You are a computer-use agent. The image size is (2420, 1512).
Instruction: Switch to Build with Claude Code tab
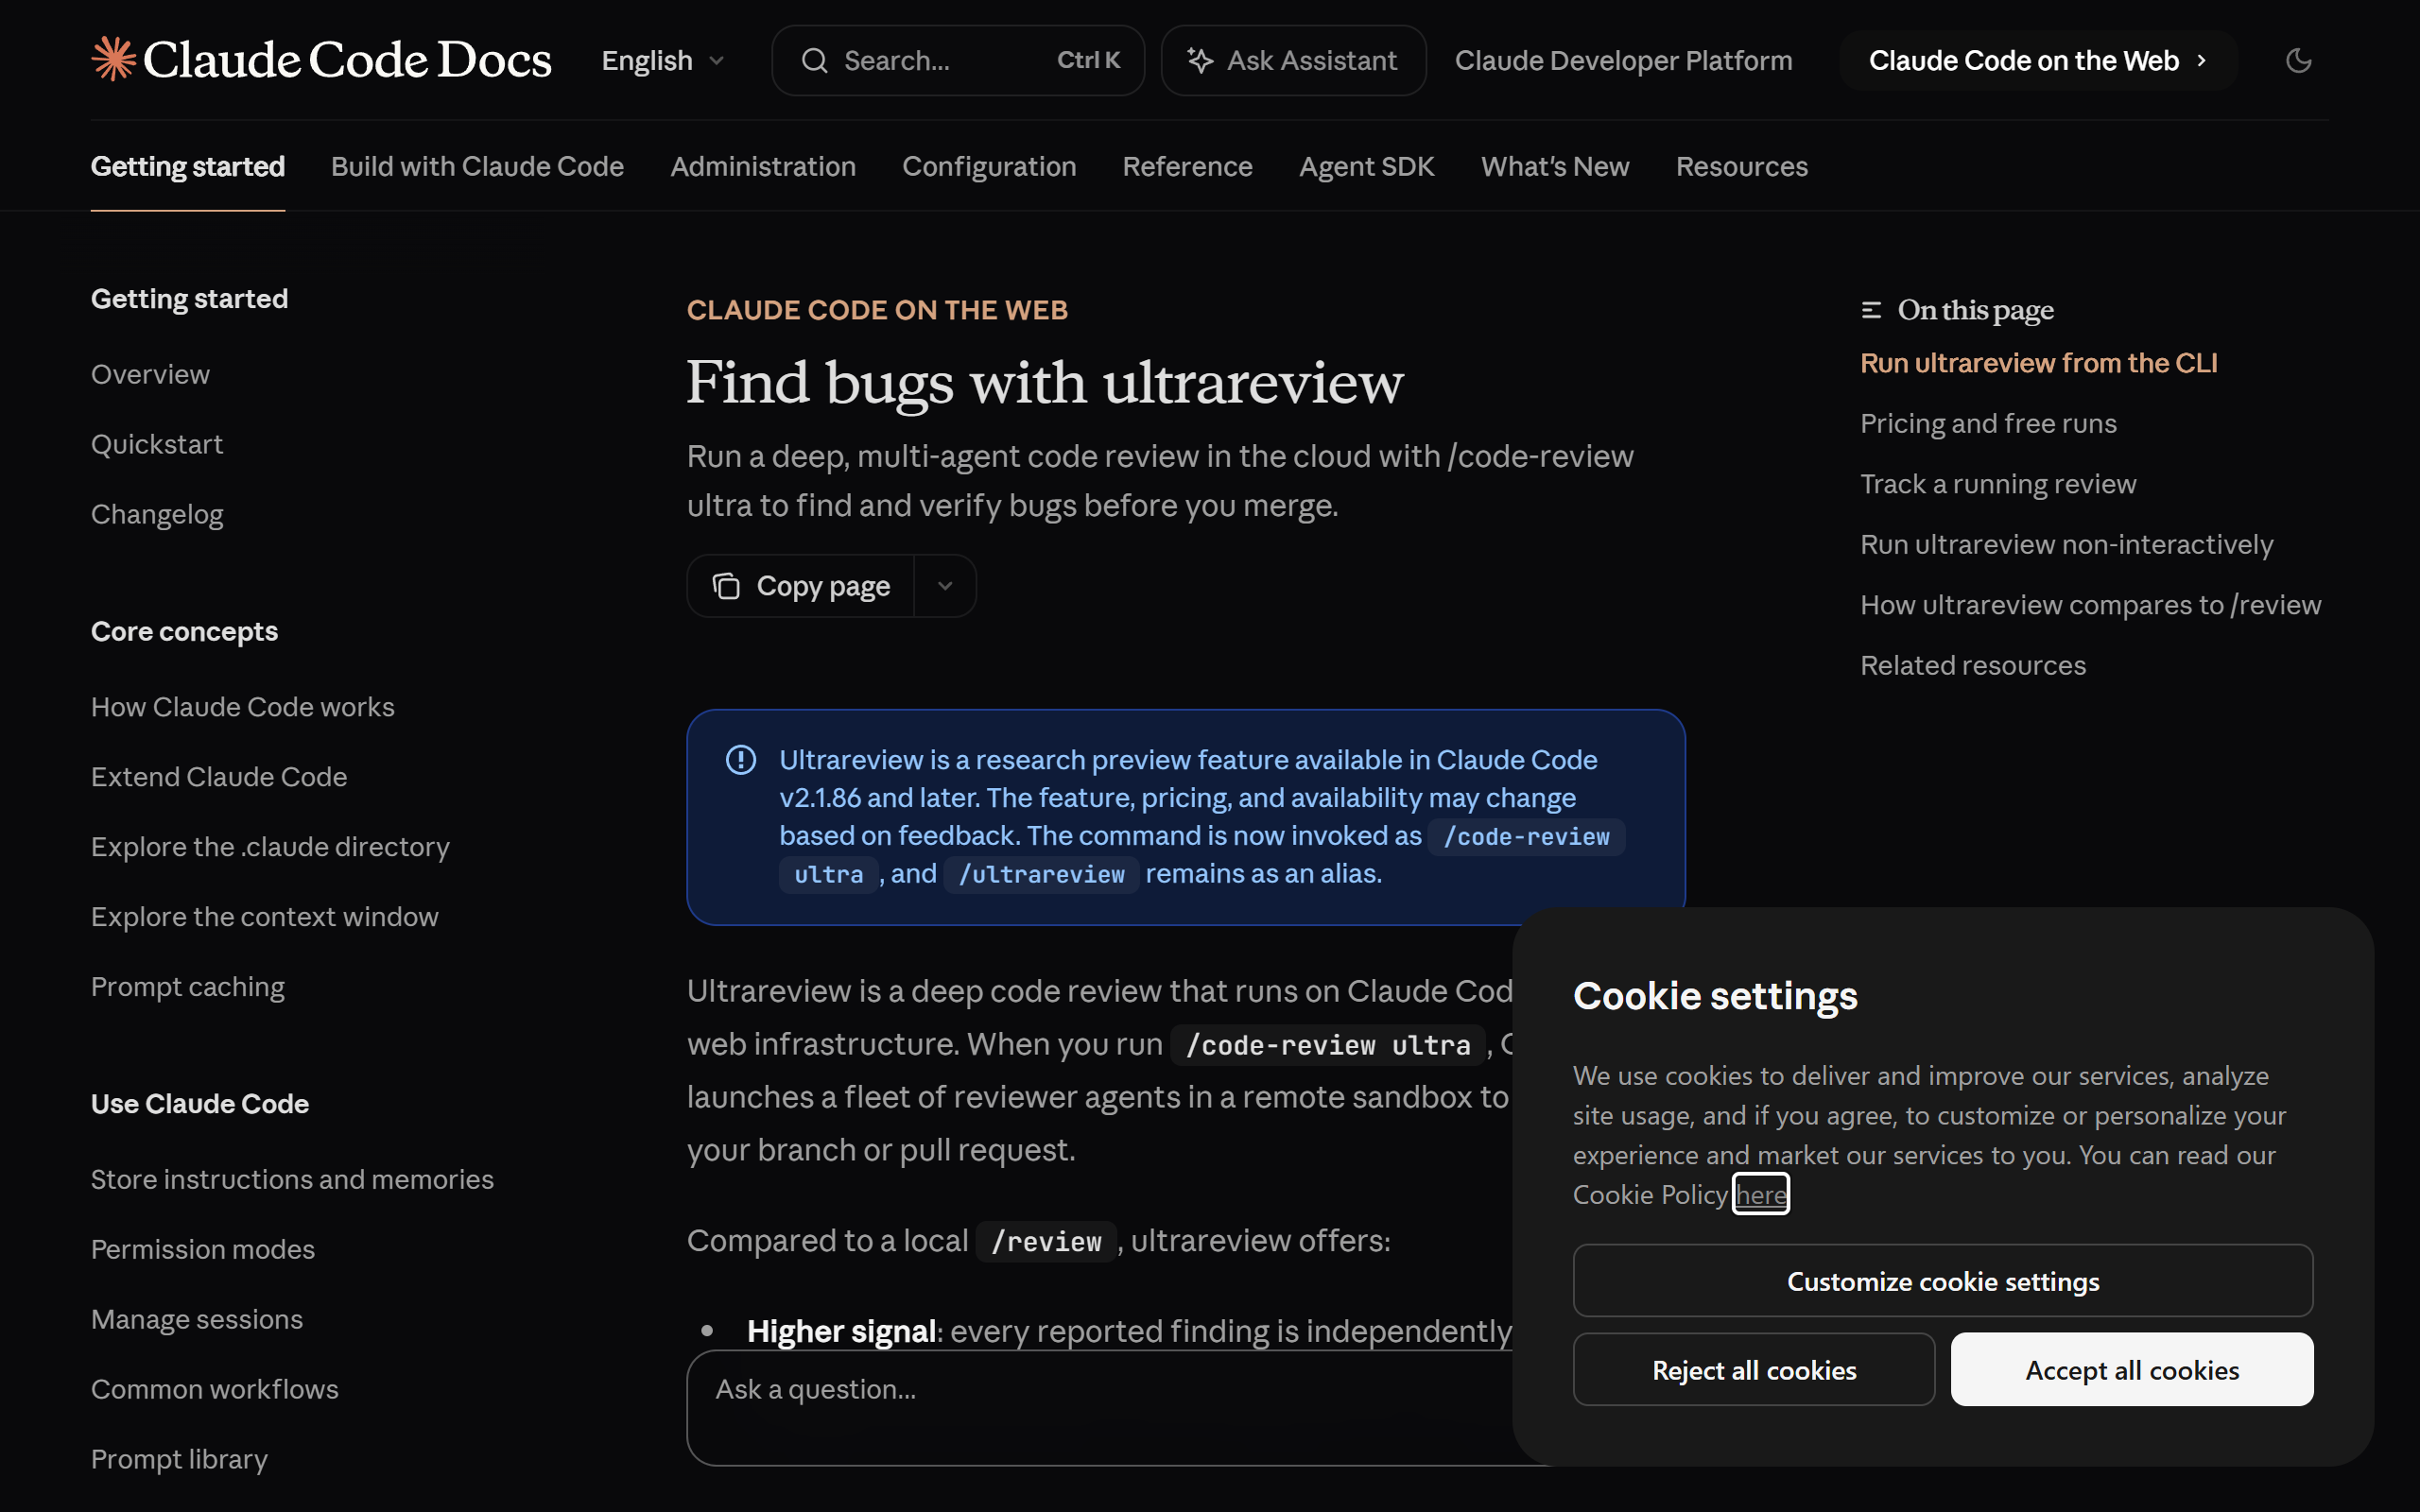pos(477,166)
